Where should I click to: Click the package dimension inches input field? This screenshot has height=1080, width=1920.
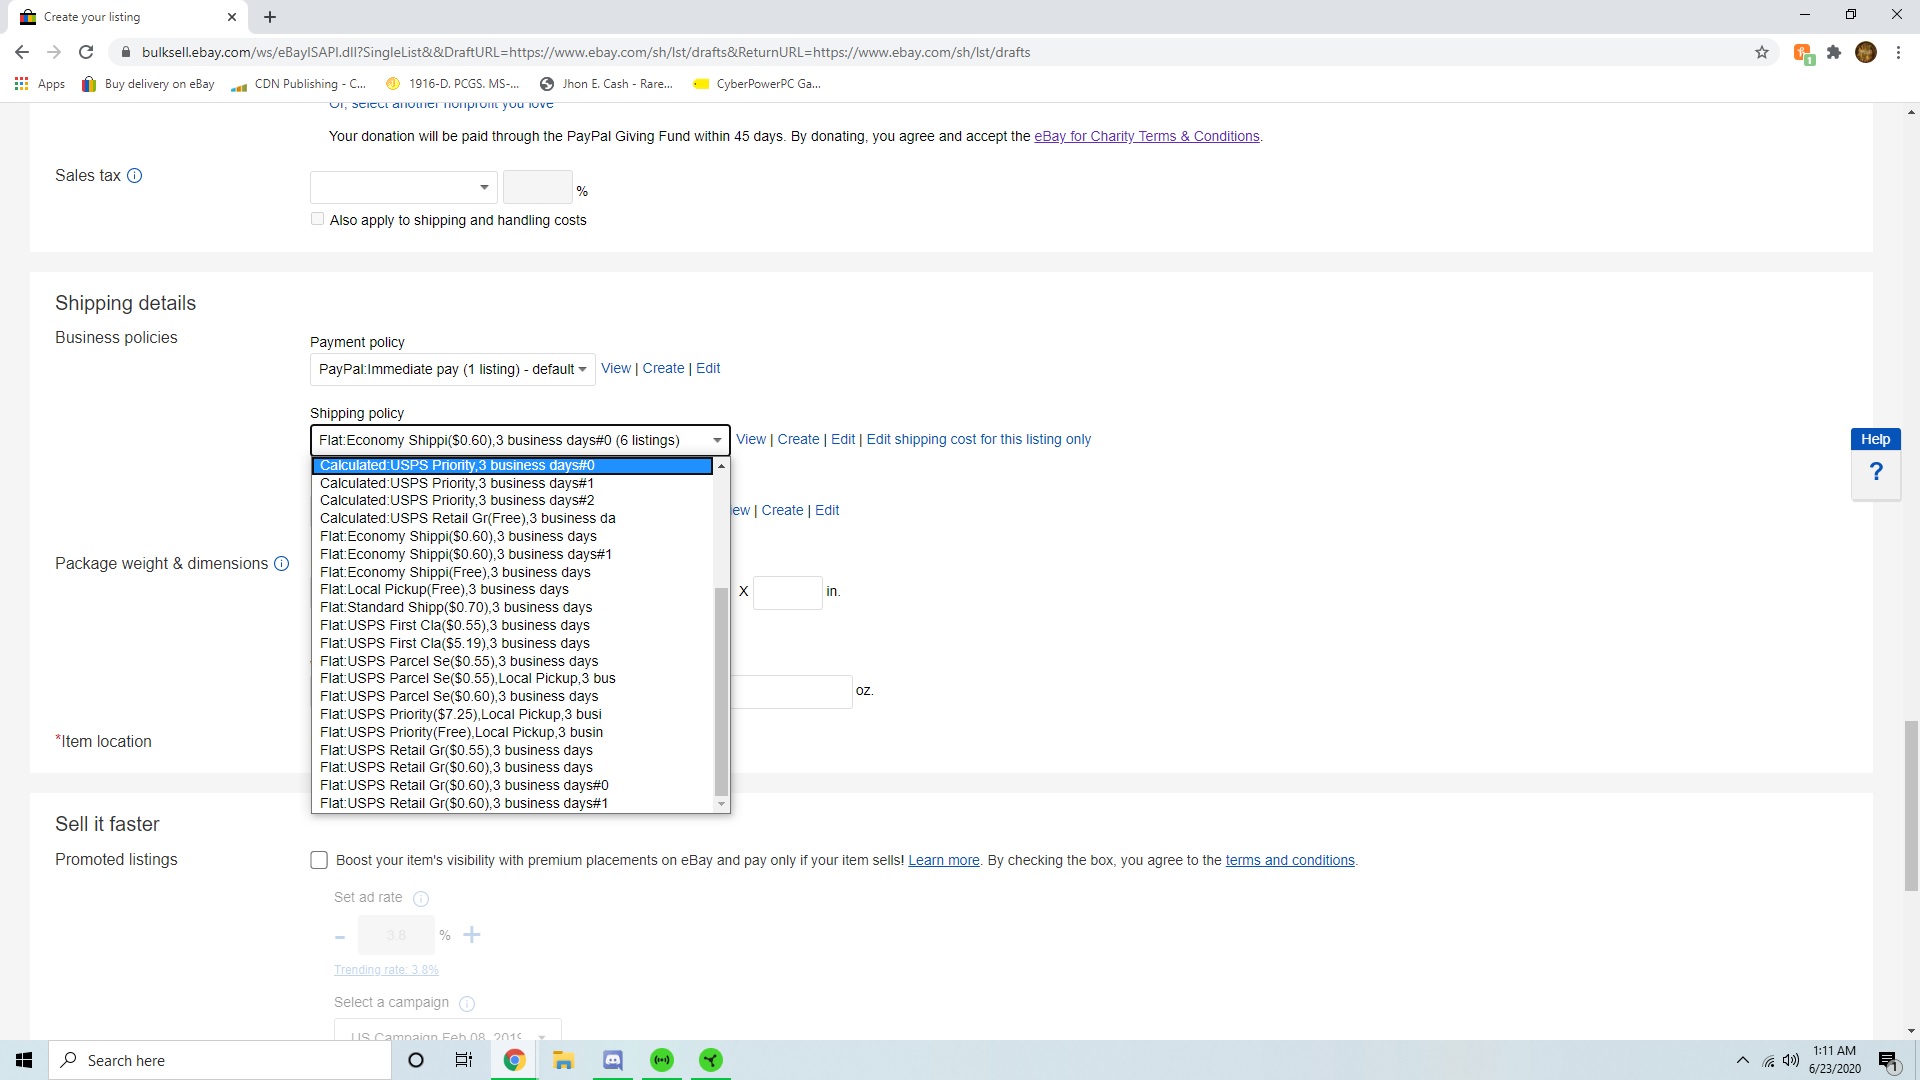pos(787,593)
